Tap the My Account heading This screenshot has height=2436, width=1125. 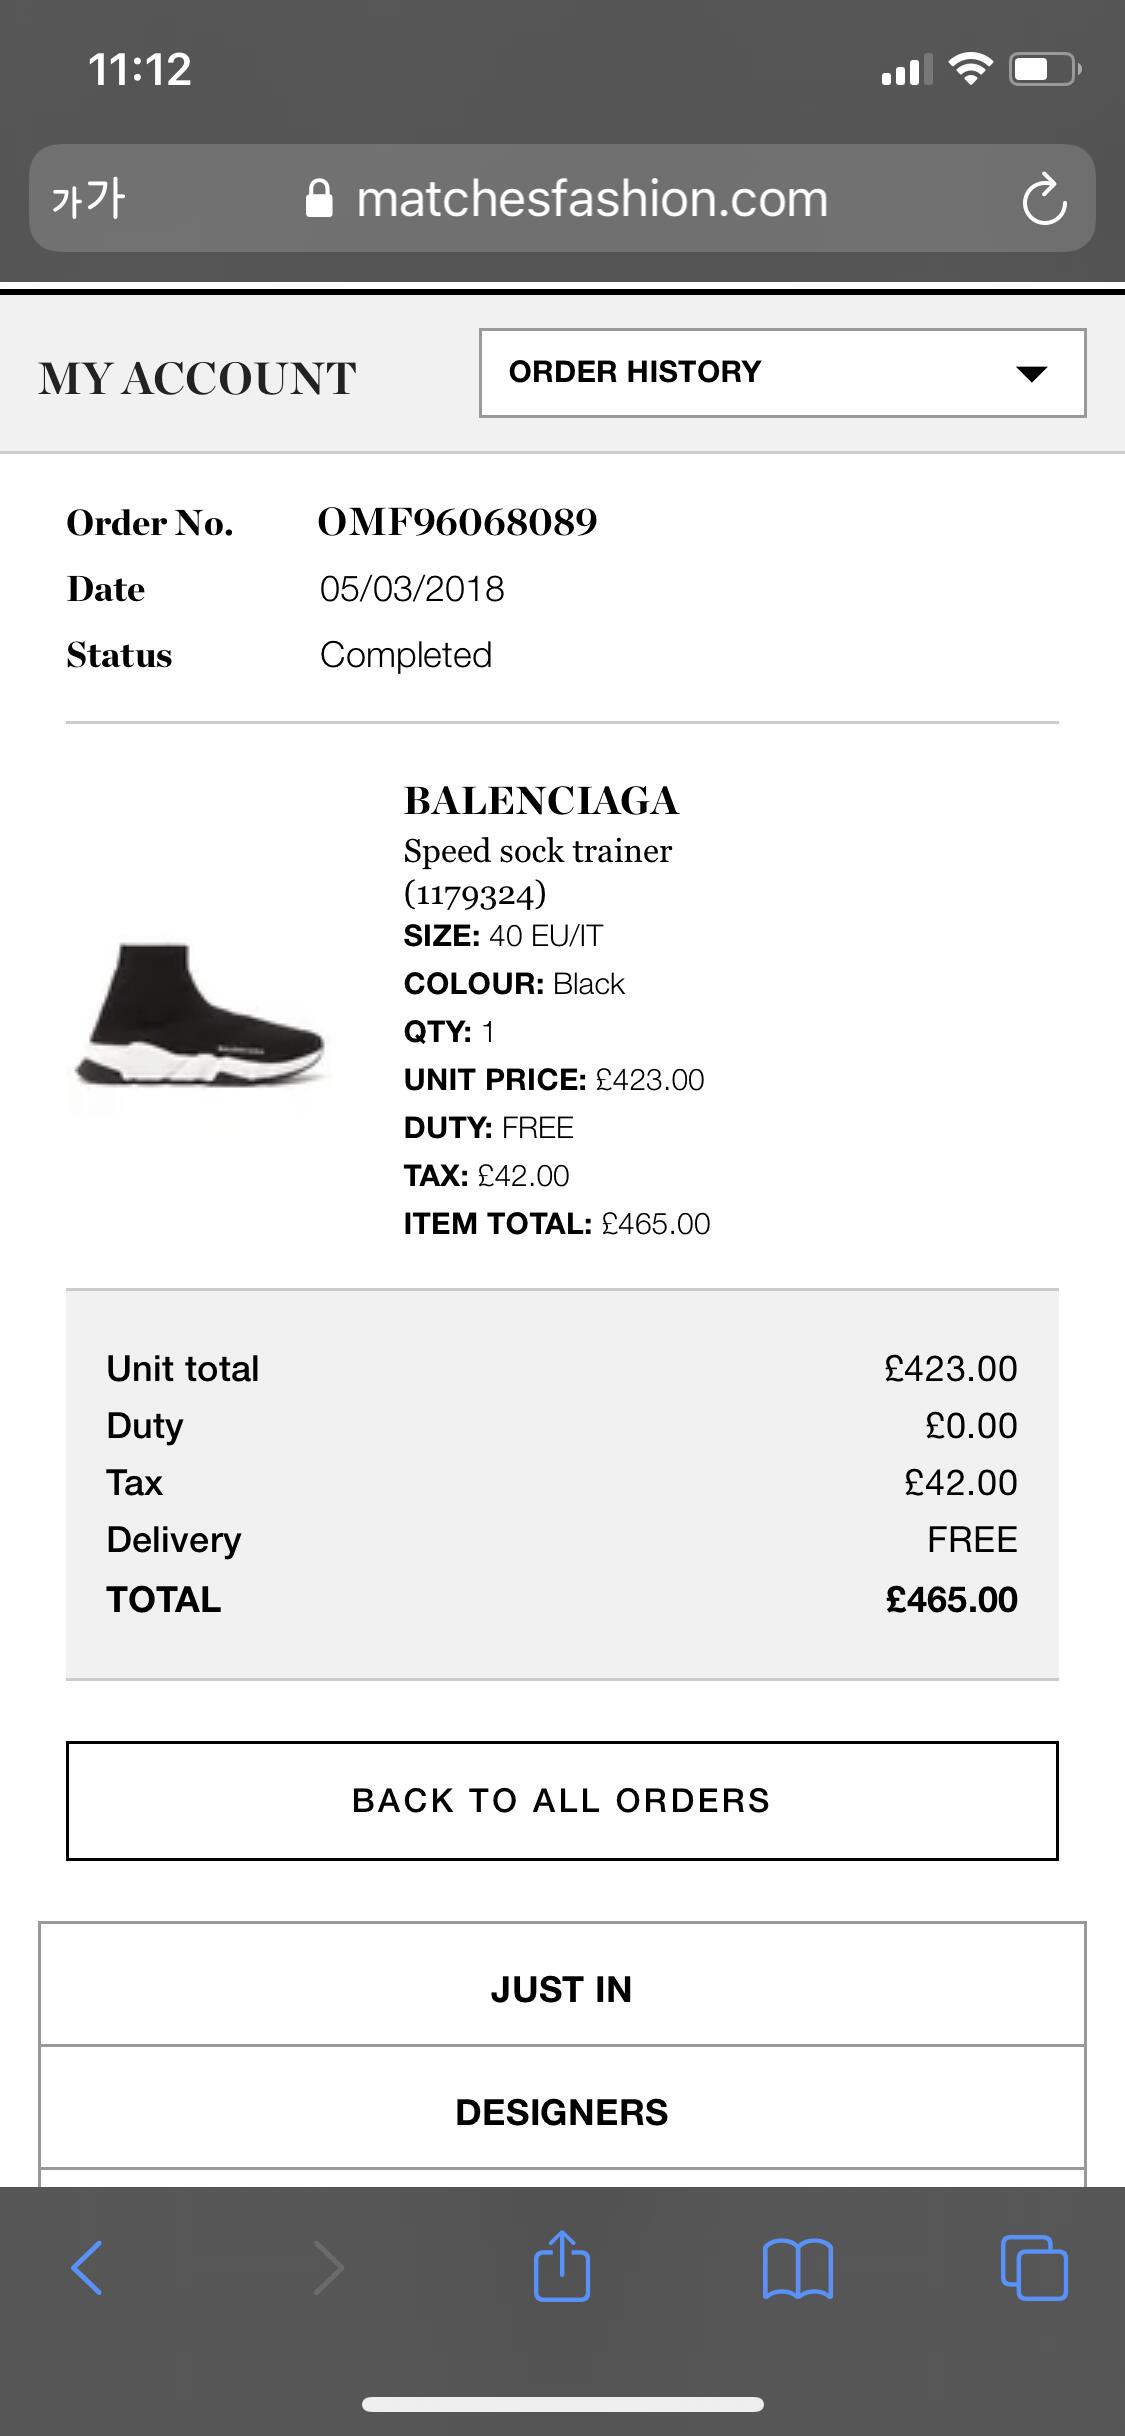pyautogui.click(x=197, y=379)
